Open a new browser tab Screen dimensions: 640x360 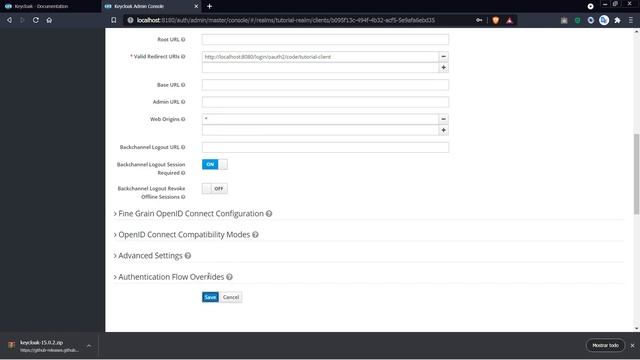pyautogui.click(x=209, y=6)
